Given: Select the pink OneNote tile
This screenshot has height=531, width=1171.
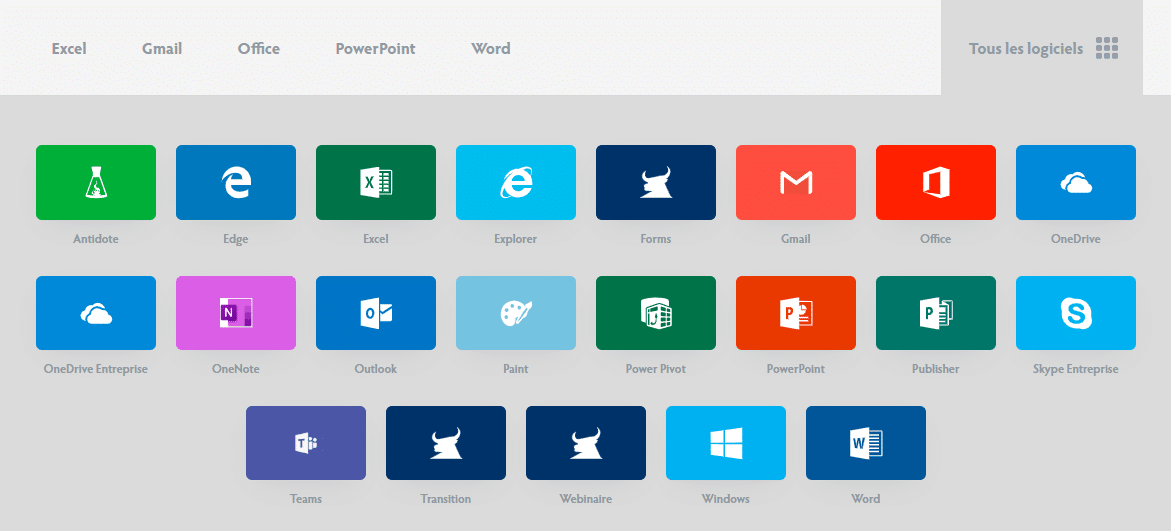Looking at the screenshot, I should pyautogui.click(x=236, y=313).
